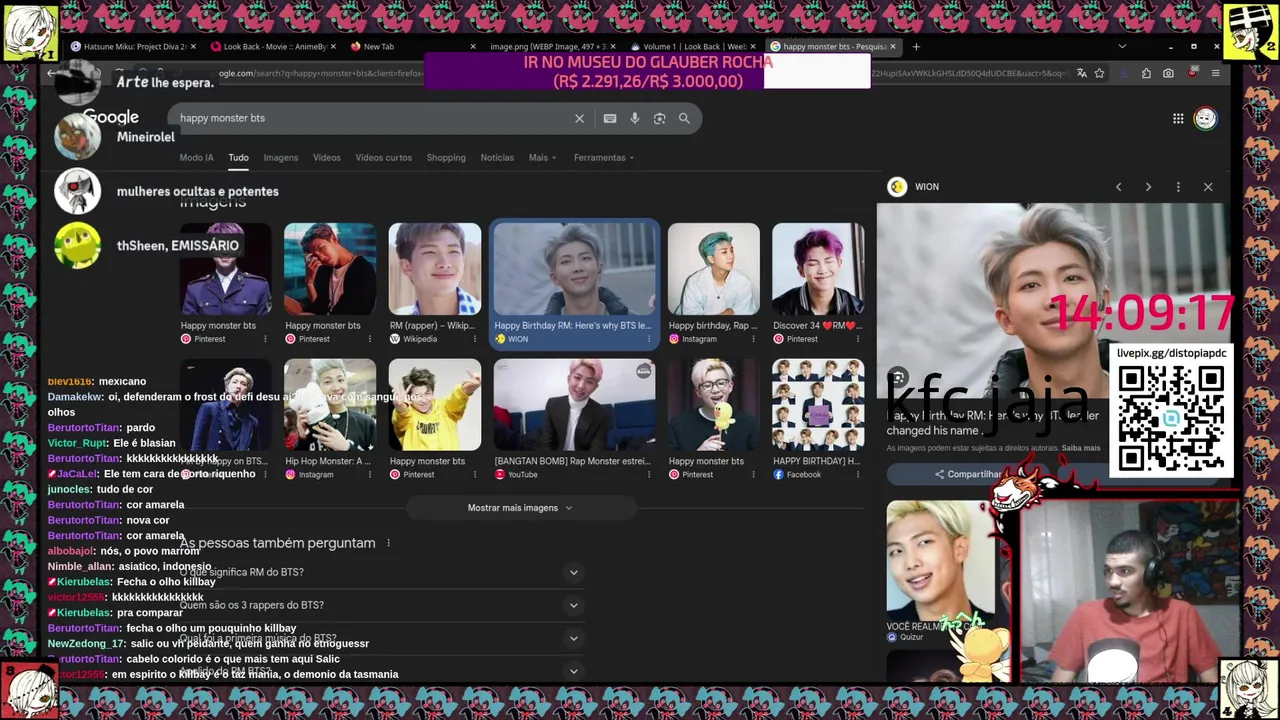Switch to the 'Vídeos' tab
Viewport: 1280px width, 720px height.
pos(326,157)
